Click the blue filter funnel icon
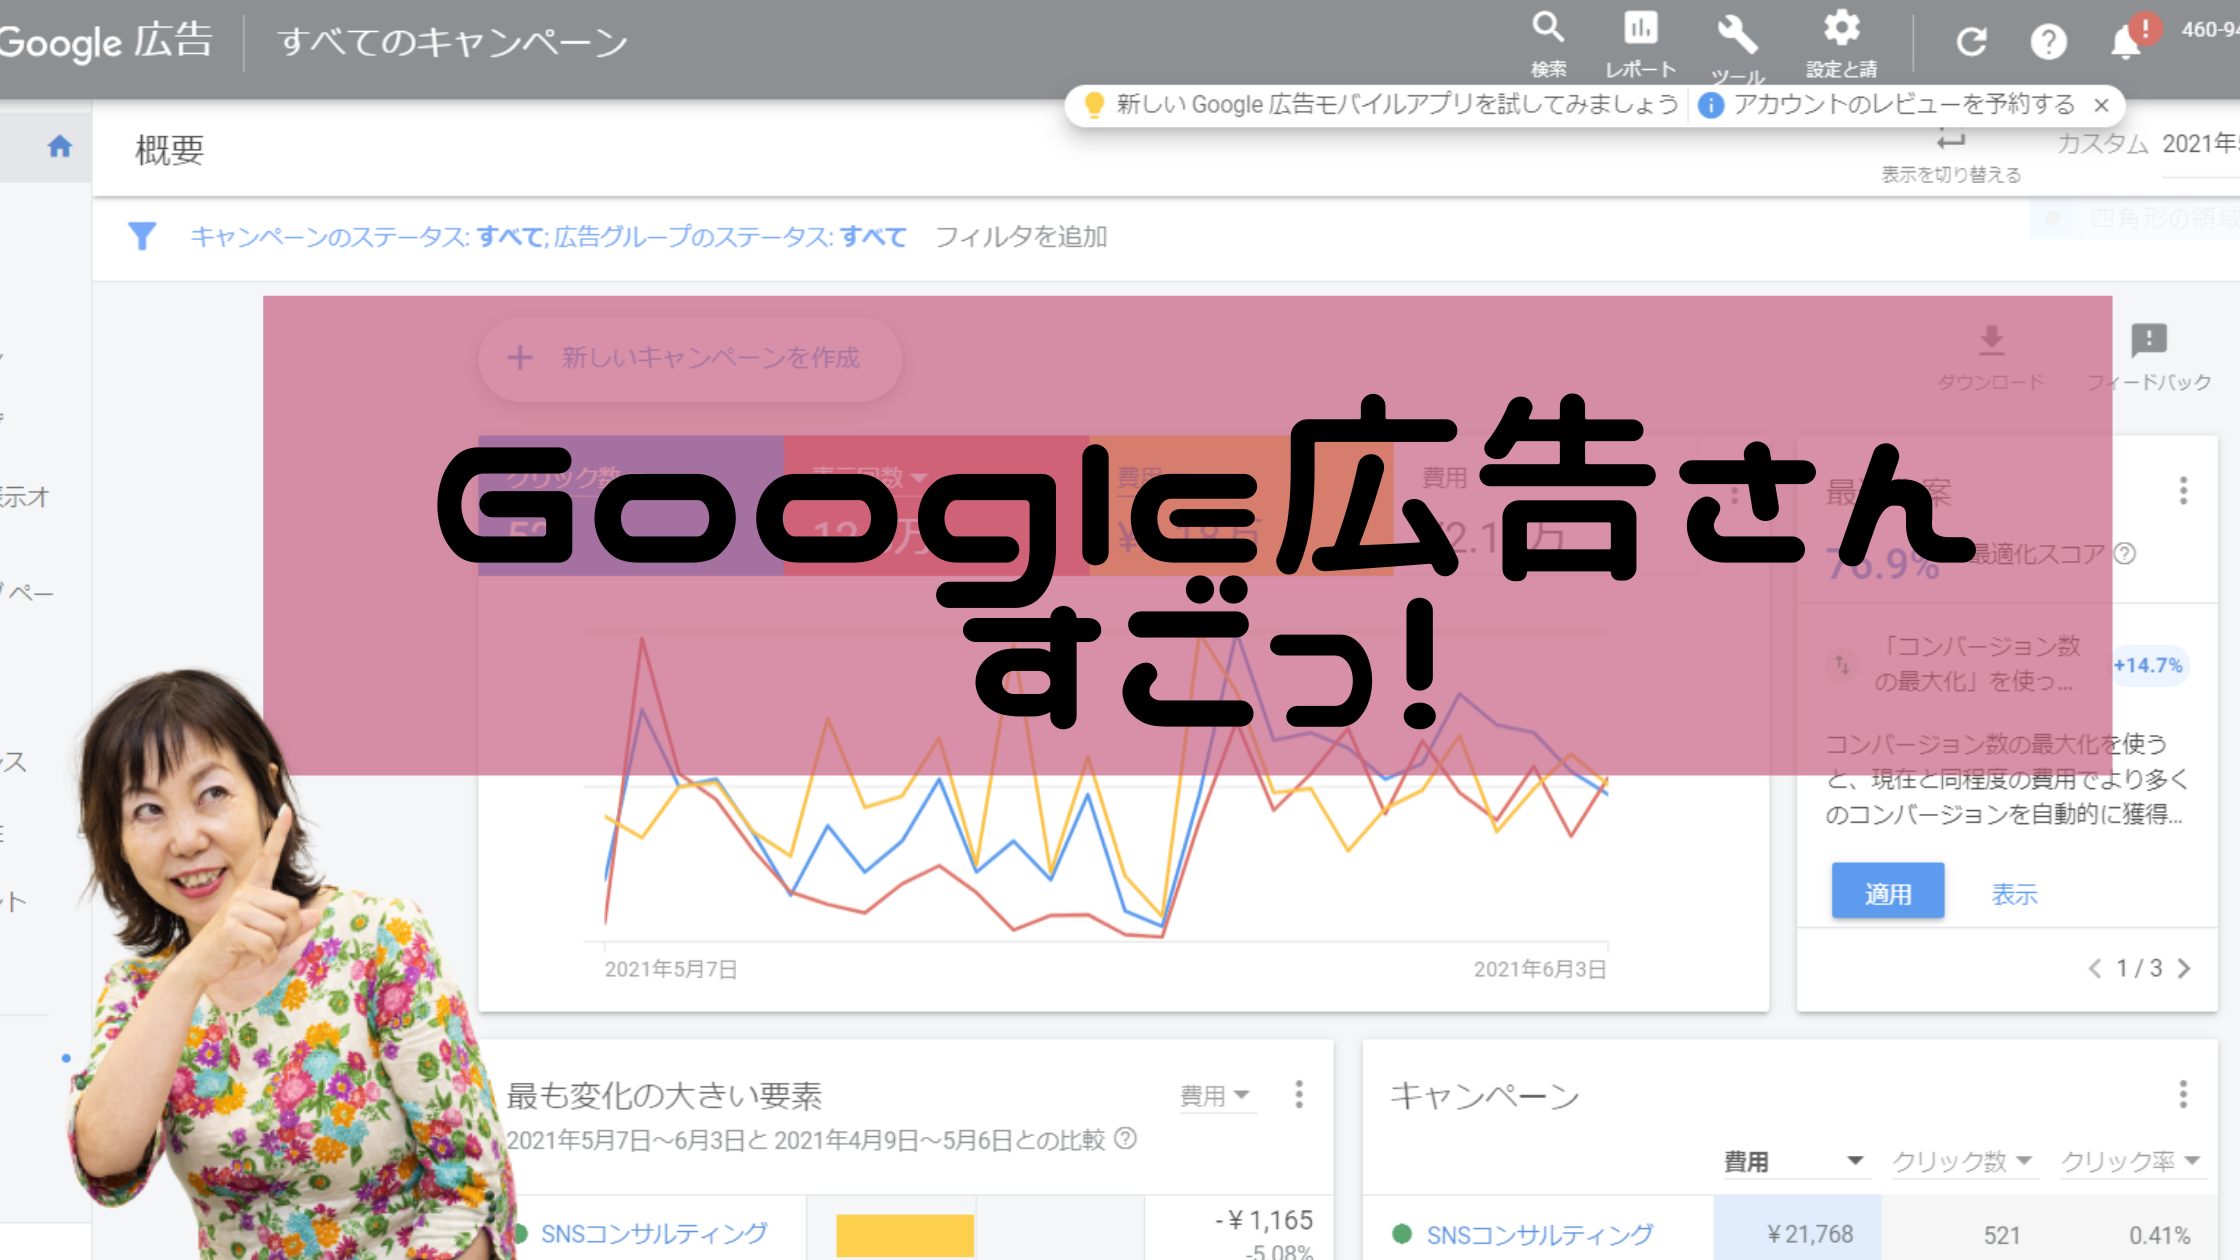The height and width of the screenshot is (1260, 2240). pos(142,236)
